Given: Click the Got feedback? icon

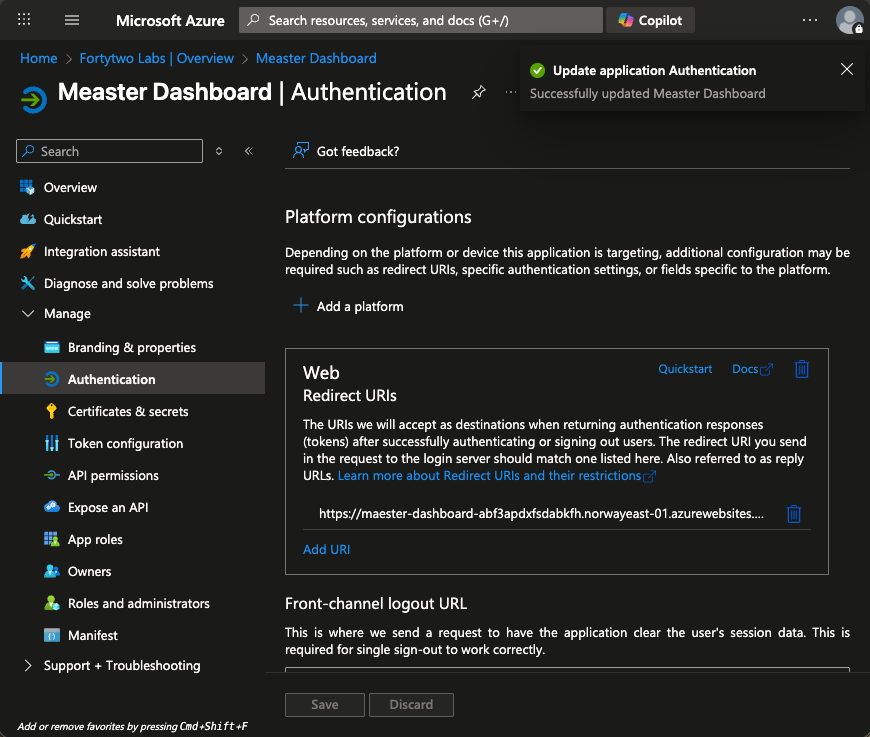Looking at the screenshot, I should tap(300, 151).
